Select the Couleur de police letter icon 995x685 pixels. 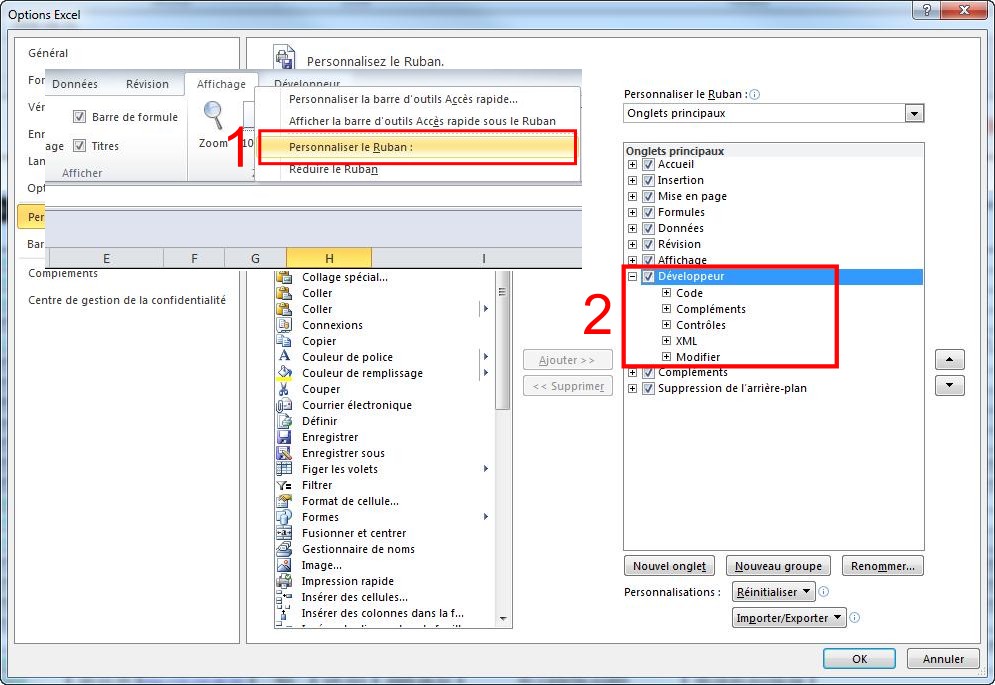point(284,357)
